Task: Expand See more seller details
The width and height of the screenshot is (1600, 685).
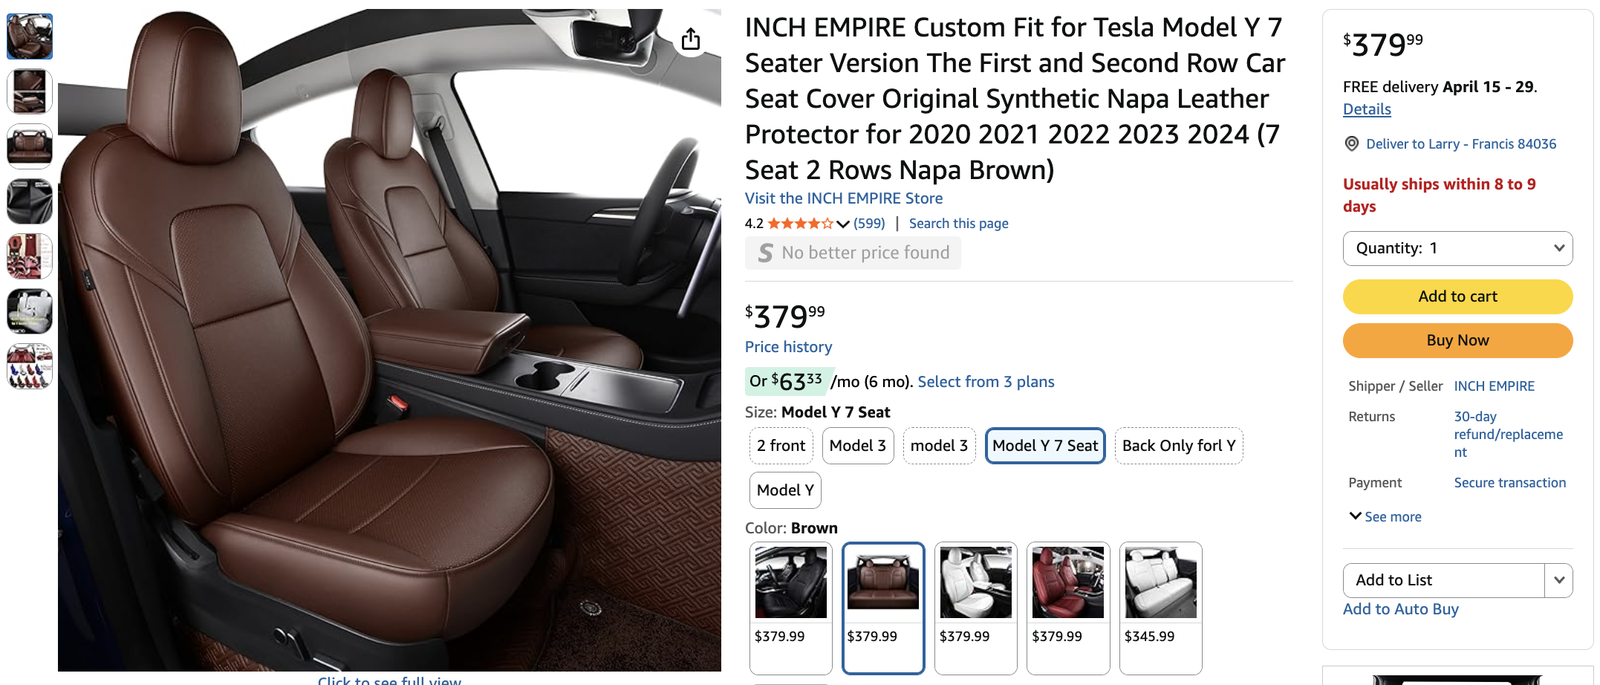Action: (1385, 517)
